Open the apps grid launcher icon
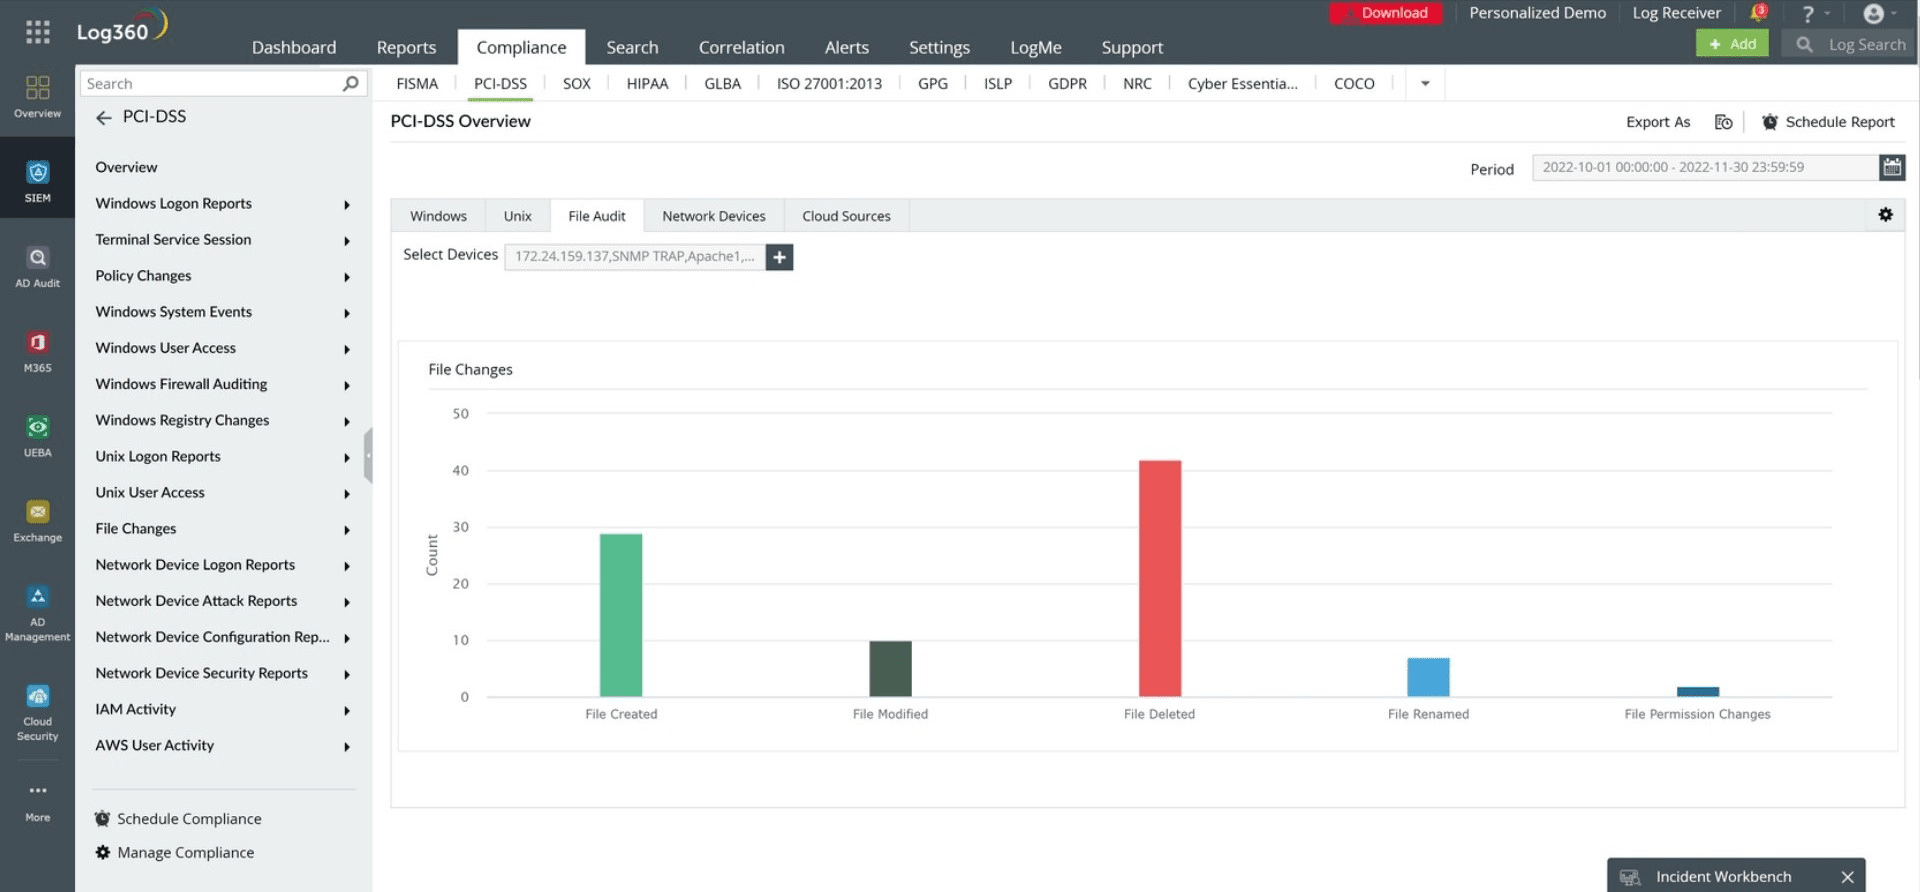Viewport: 1920px width, 892px height. (37, 32)
